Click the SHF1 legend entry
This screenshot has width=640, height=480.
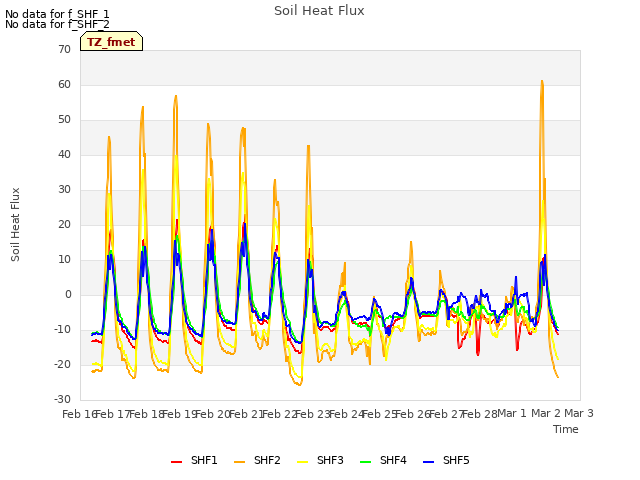pyautogui.click(x=194, y=460)
